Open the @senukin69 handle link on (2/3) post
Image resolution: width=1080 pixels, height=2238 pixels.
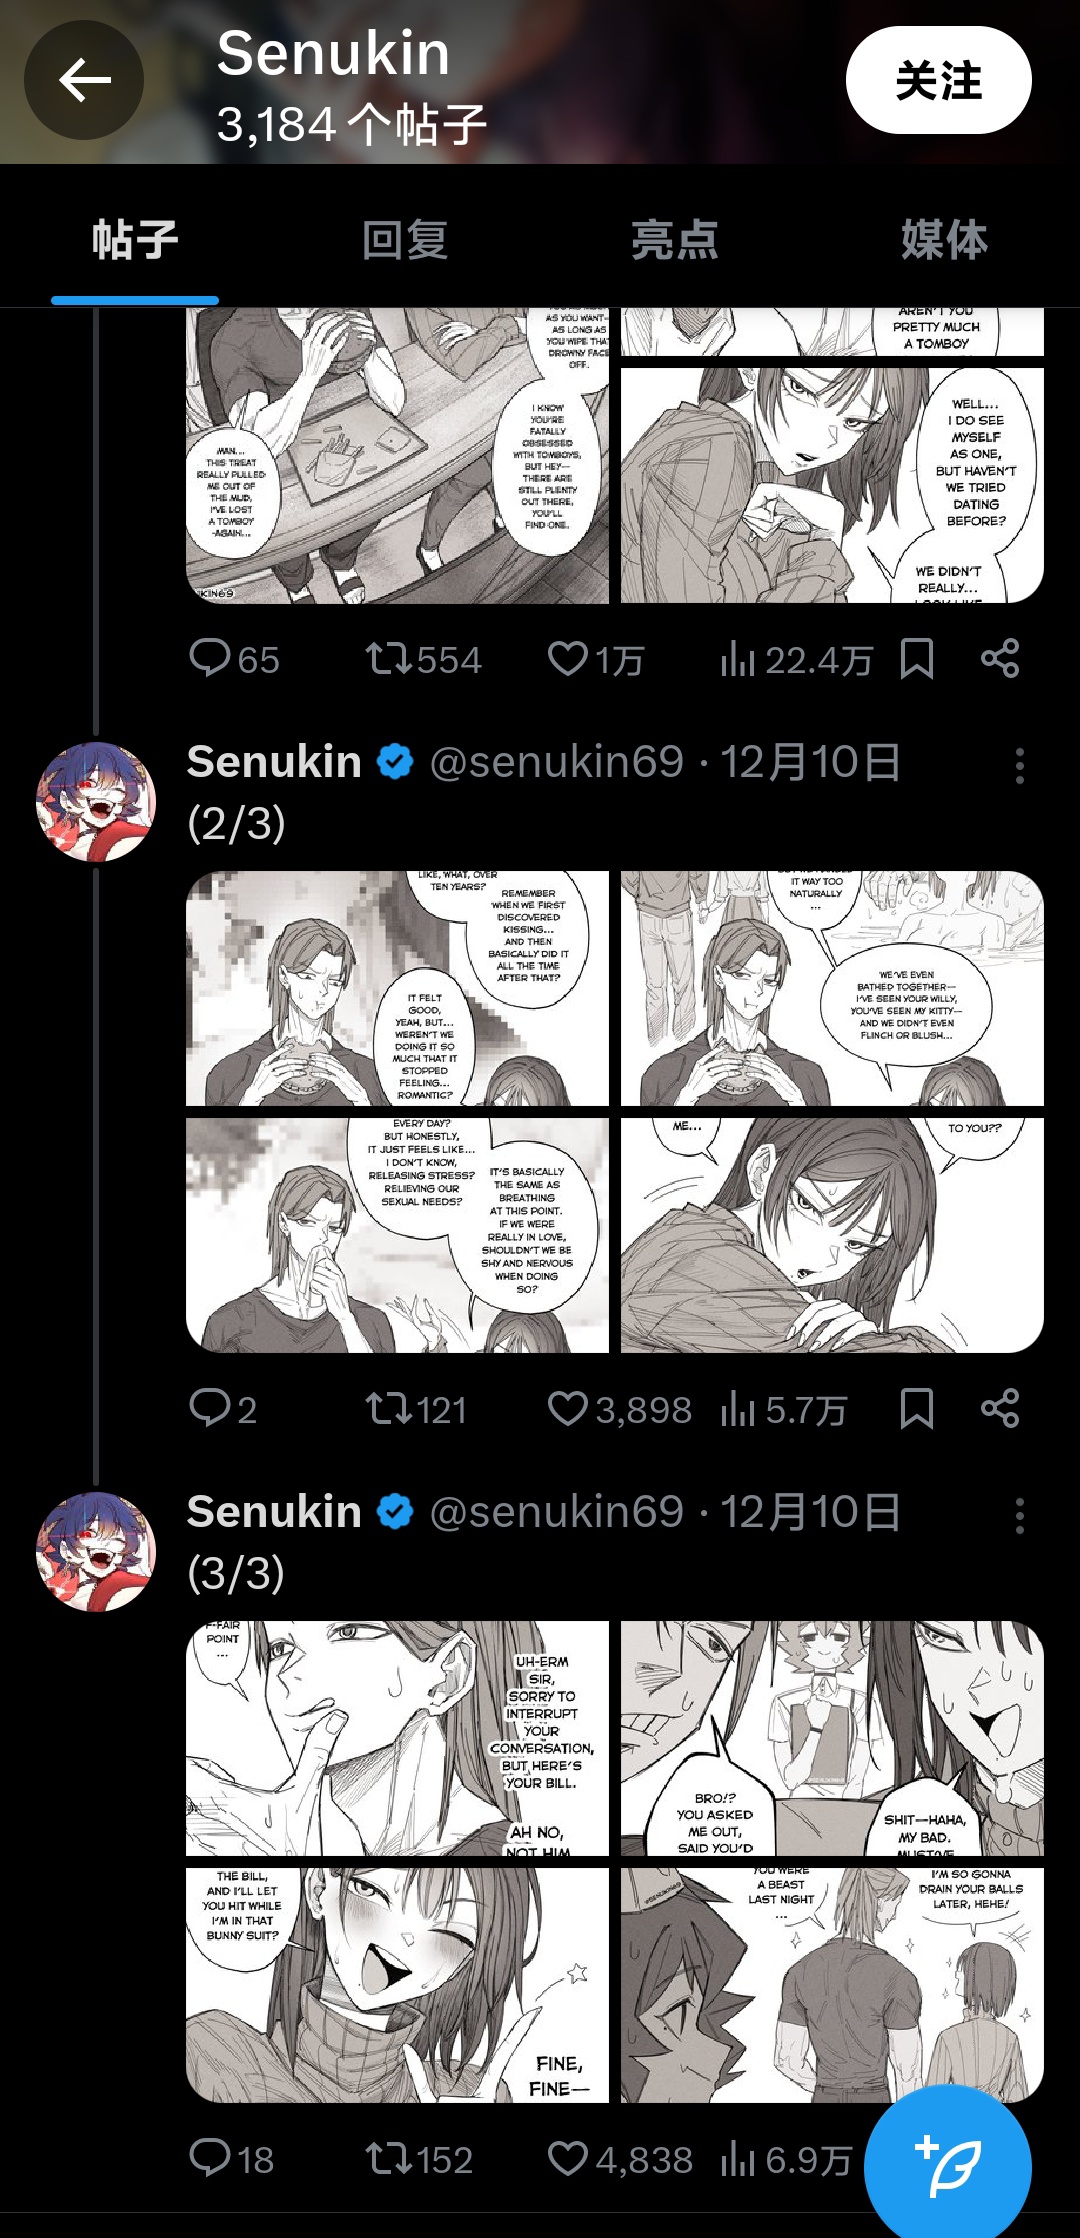[x=556, y=762]
